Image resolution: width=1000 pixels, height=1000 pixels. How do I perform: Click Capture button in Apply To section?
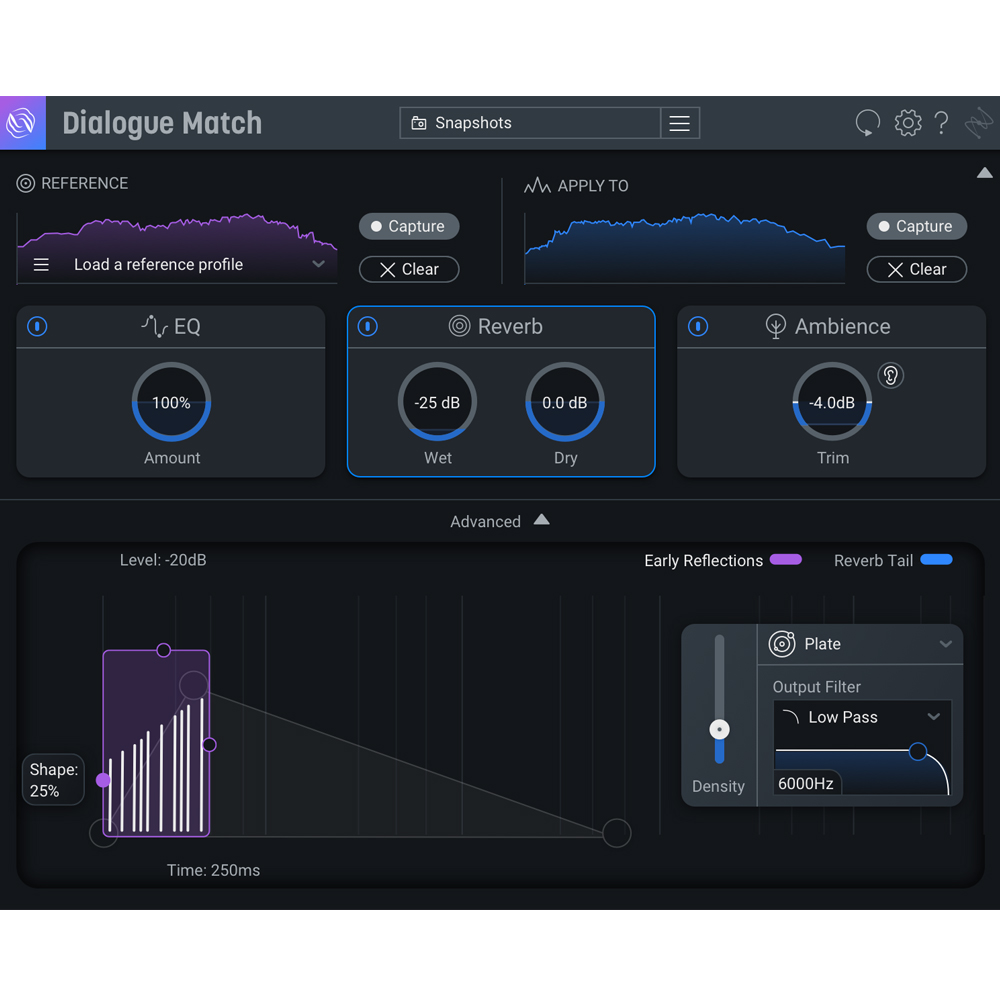[916, 226]
